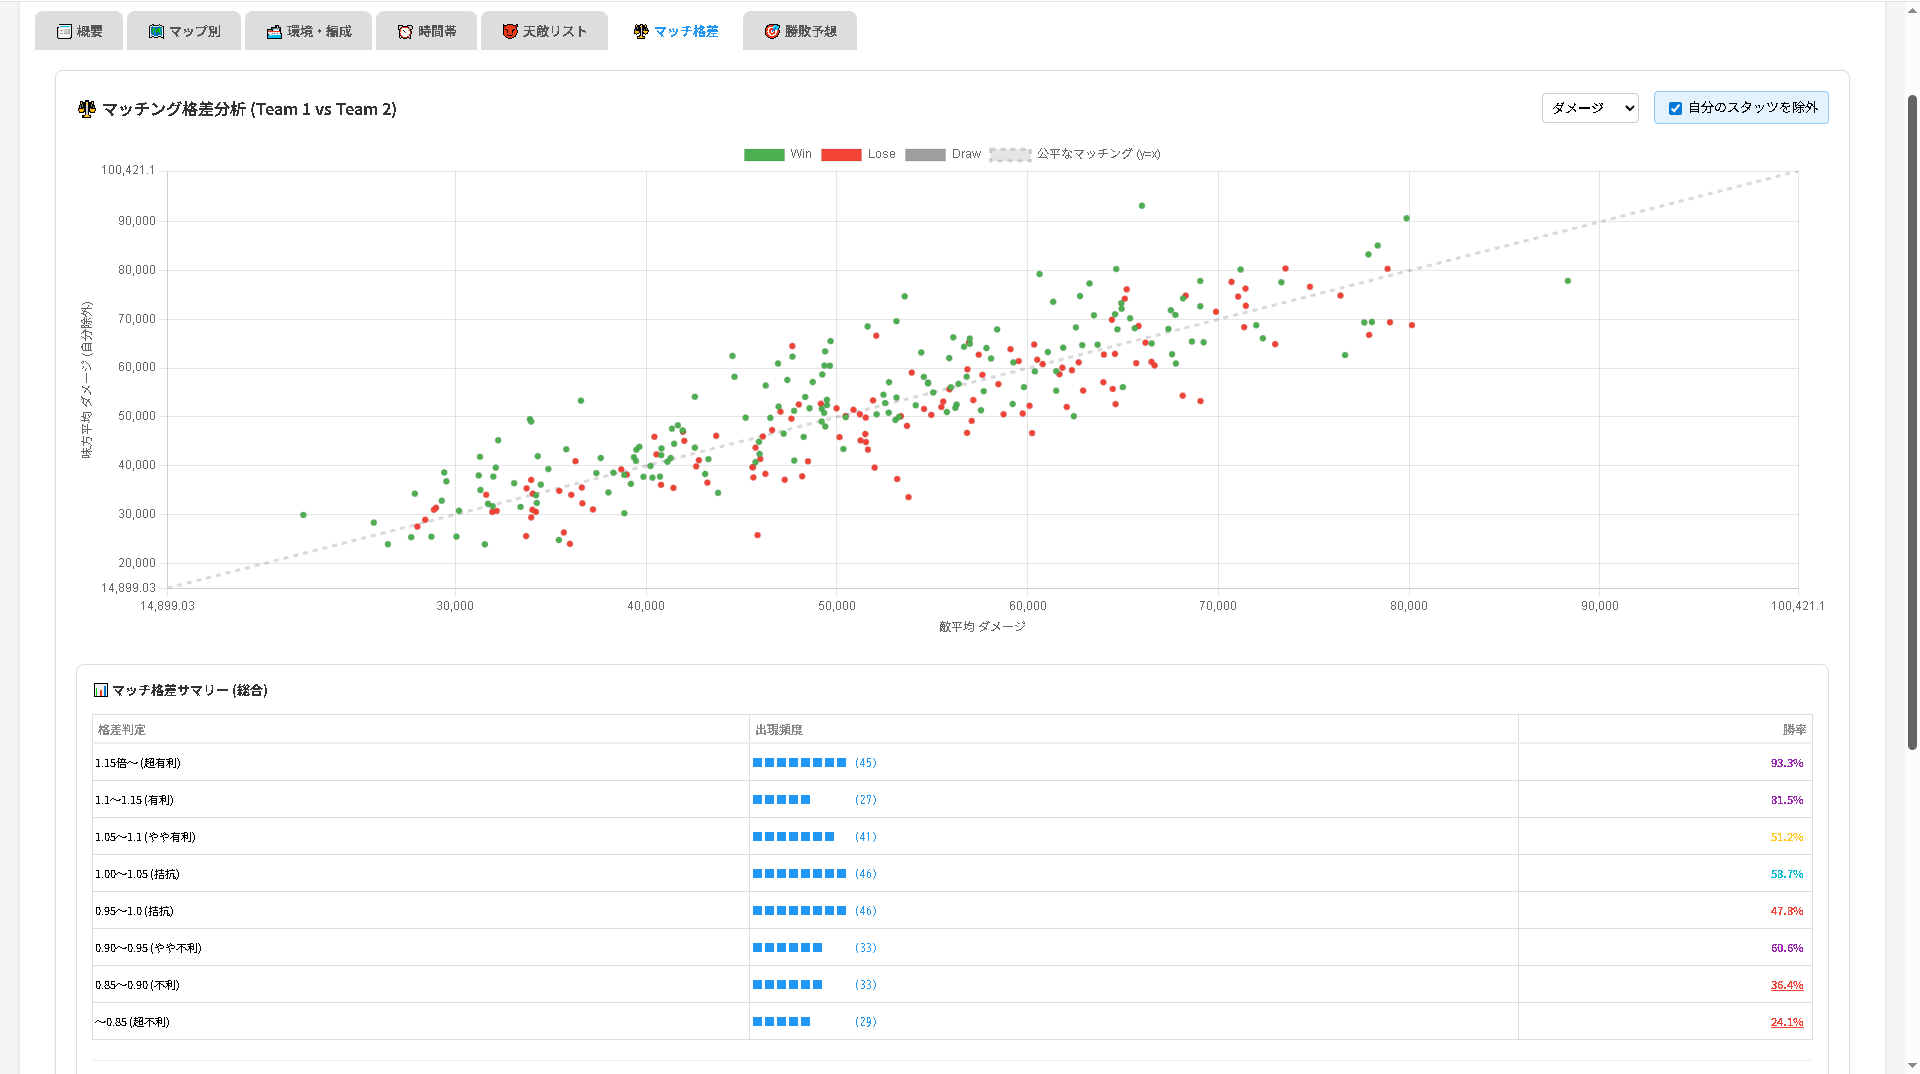Toggle the Win series in chart legend
1920x1074 pixels.
(778, 154)
